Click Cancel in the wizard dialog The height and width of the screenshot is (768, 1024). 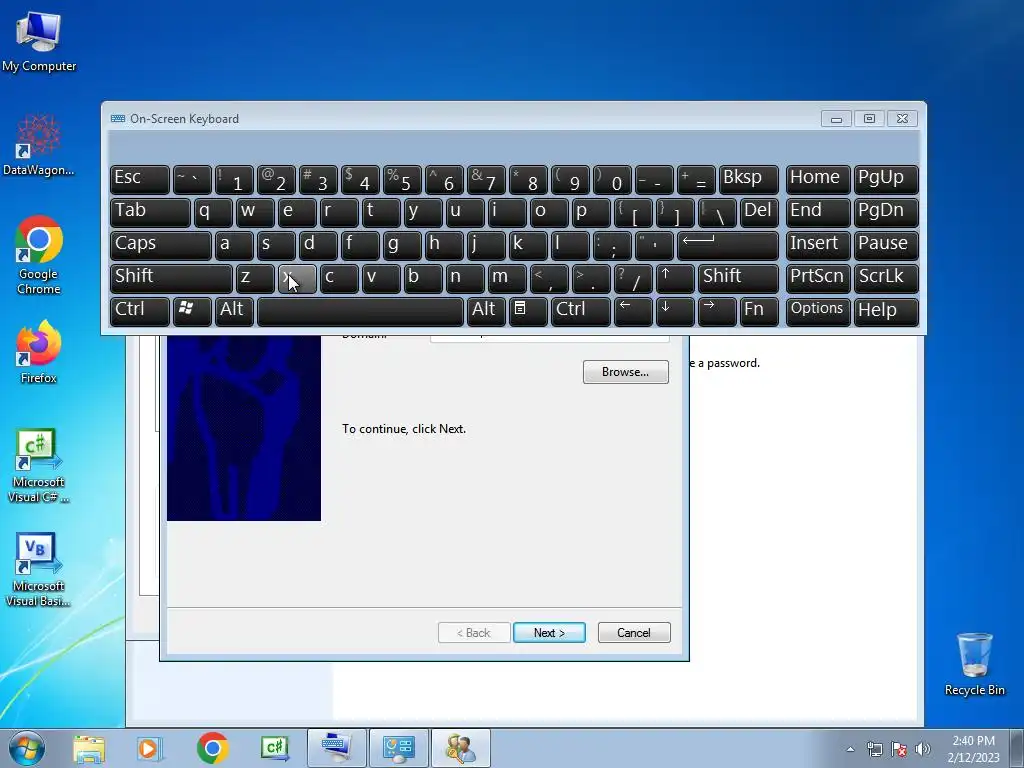[633, 632]
